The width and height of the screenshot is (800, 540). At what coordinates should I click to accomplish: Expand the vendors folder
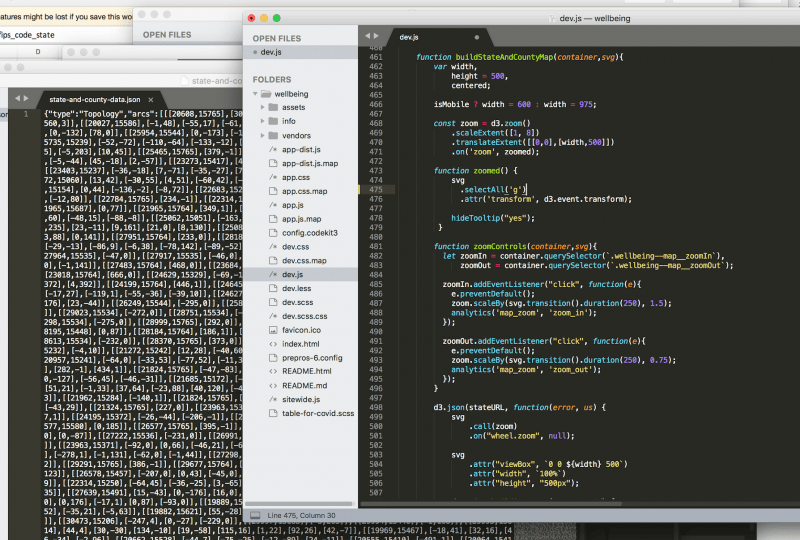pyautogui.click(x=263, y=135)
